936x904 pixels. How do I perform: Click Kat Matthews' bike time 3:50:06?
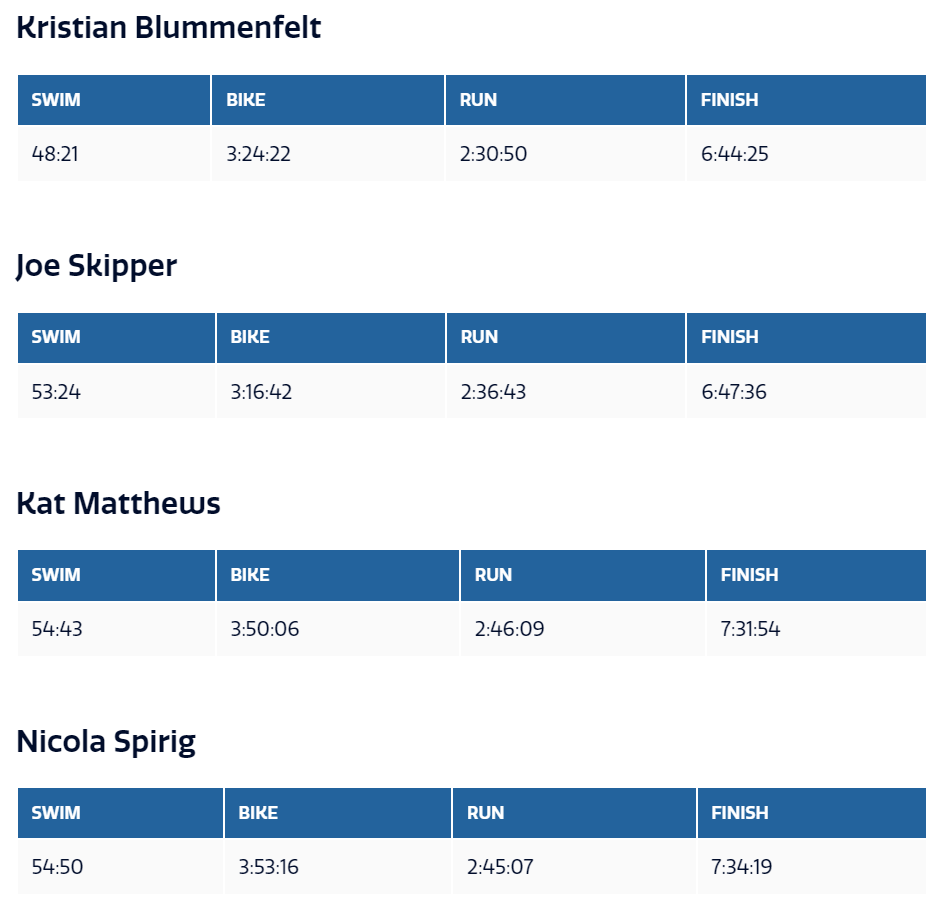pyautogui.click(x=265, y=629)
